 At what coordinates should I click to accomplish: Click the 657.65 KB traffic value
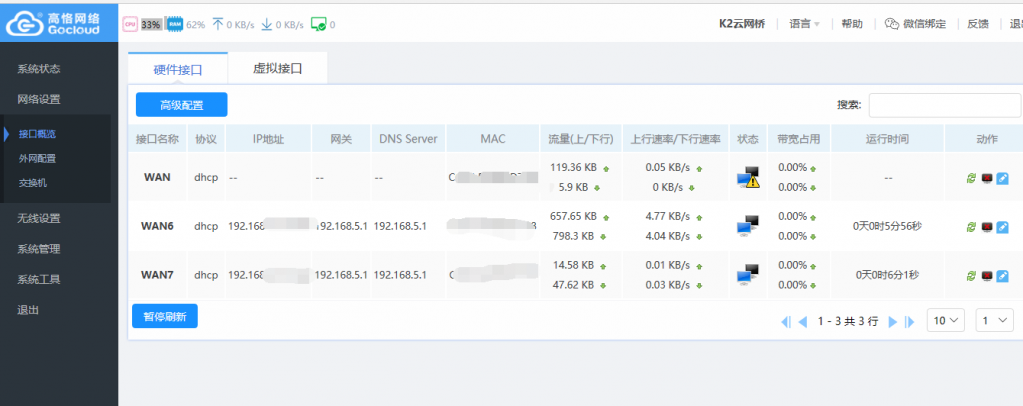click(x=573, y=216)
